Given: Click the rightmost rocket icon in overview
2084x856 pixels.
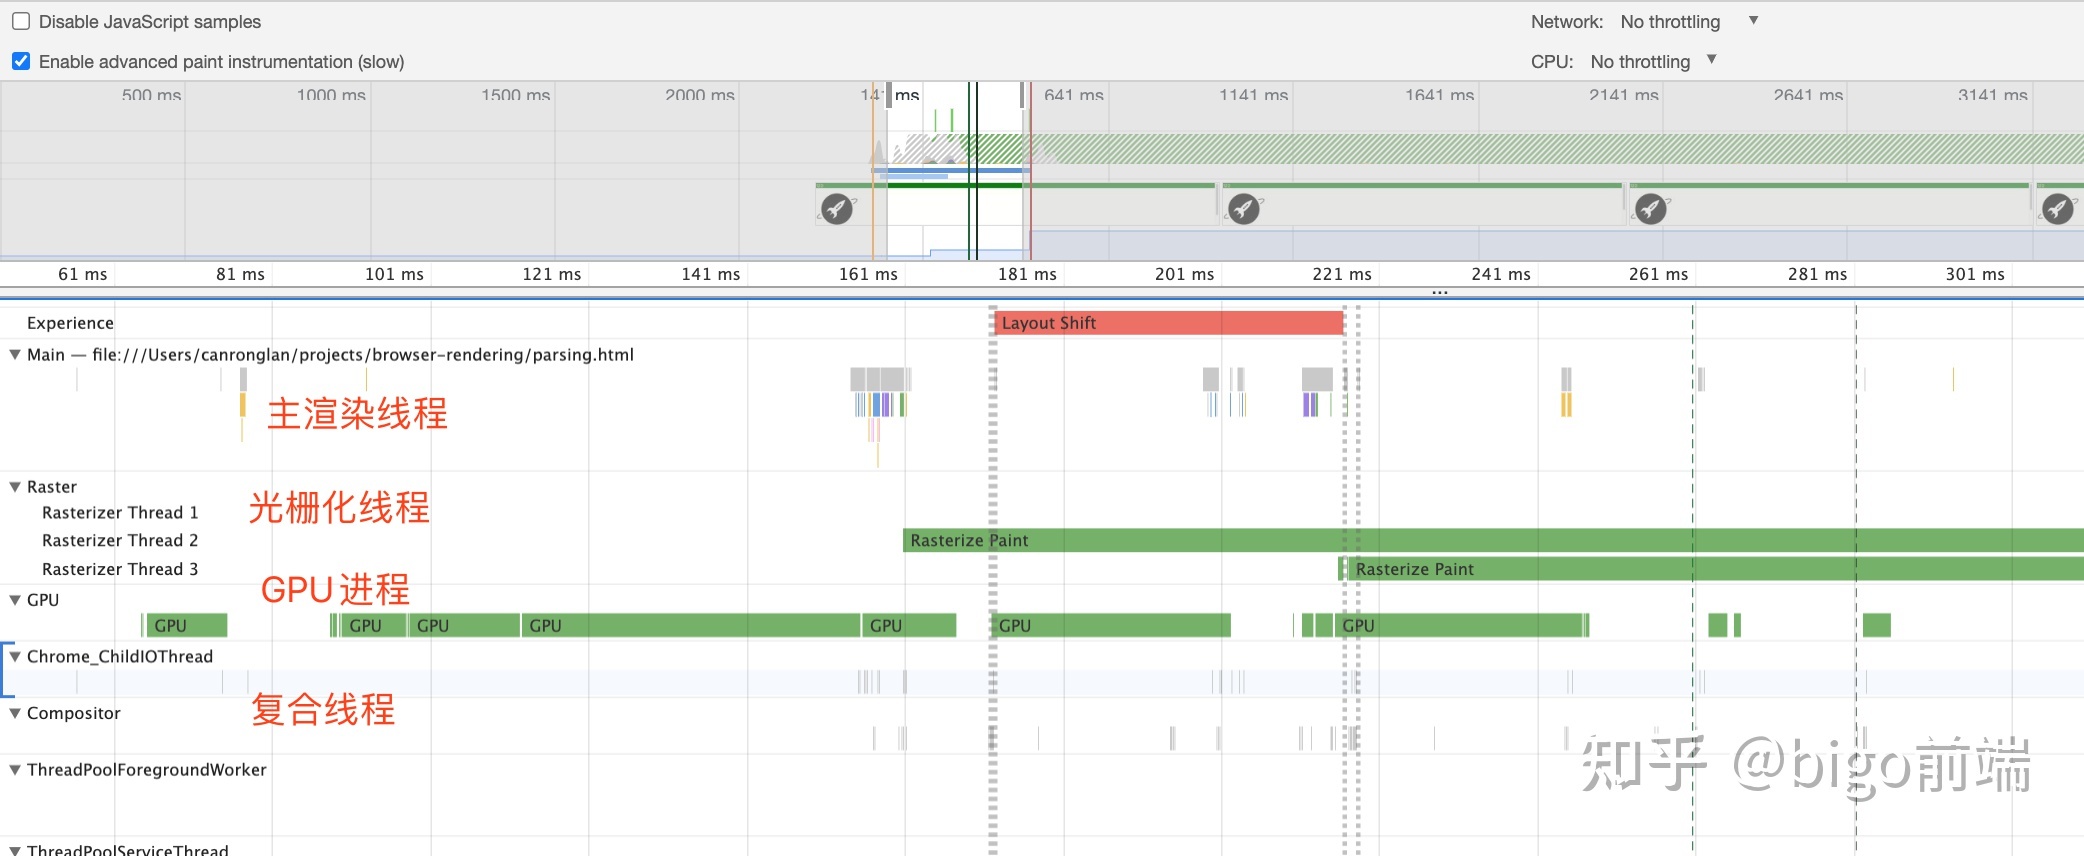Looking at the screenshot, I should coord(2057,209).
